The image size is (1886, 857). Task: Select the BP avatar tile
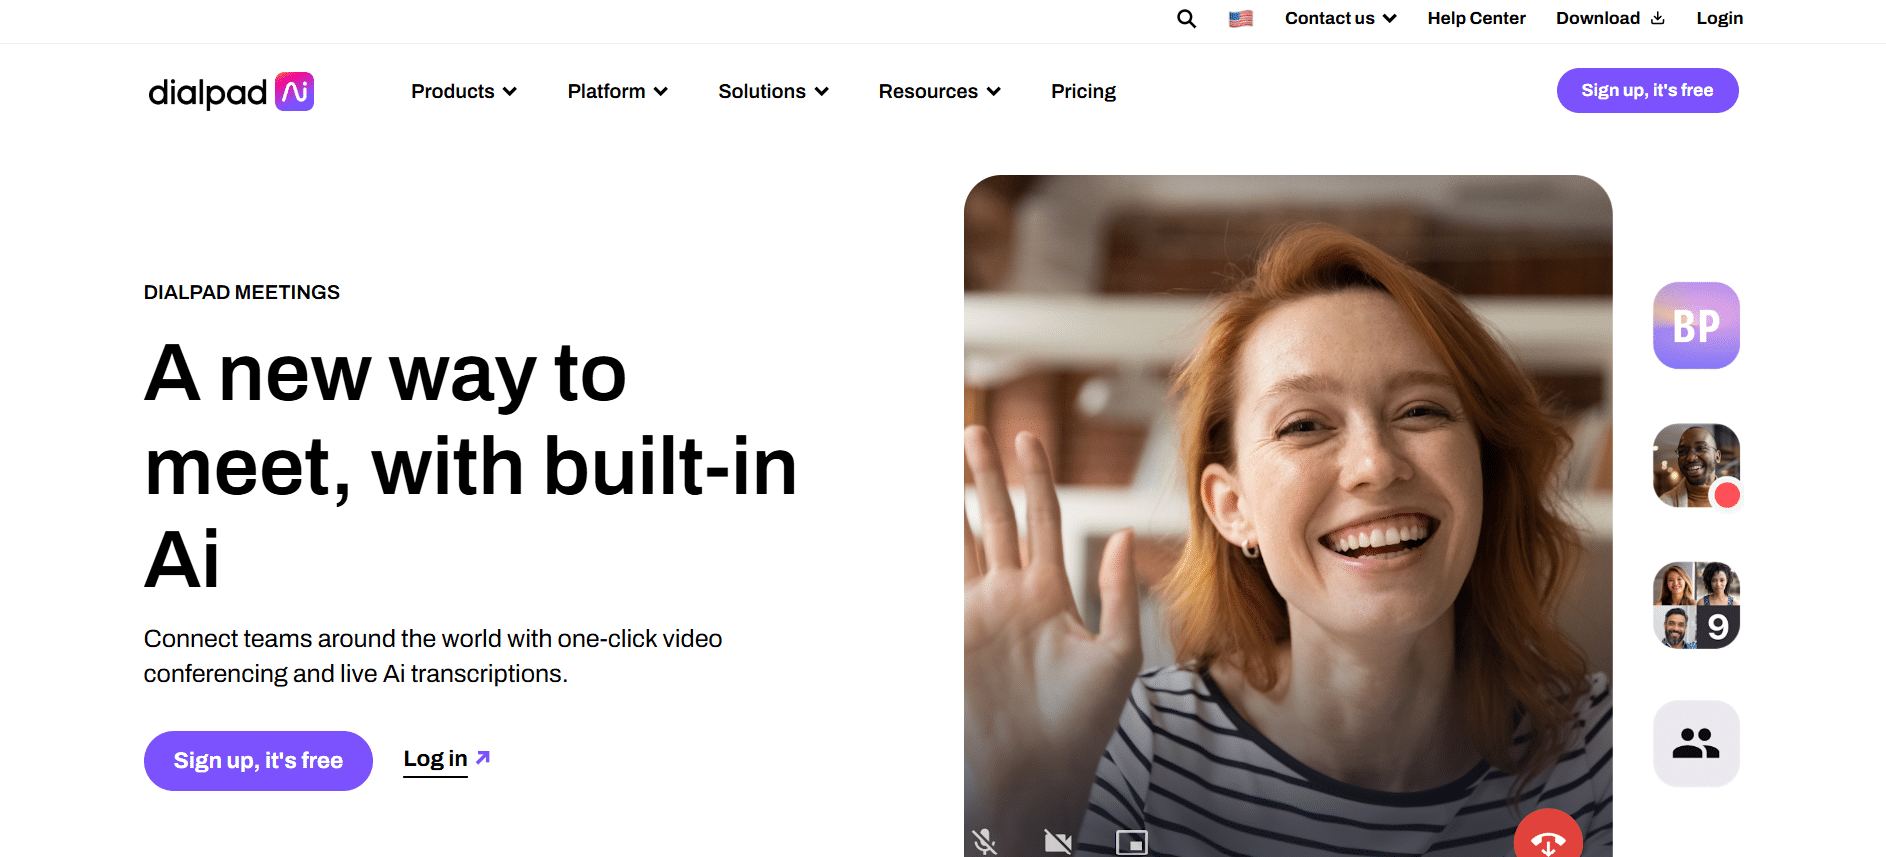[x=1696, y=325]
